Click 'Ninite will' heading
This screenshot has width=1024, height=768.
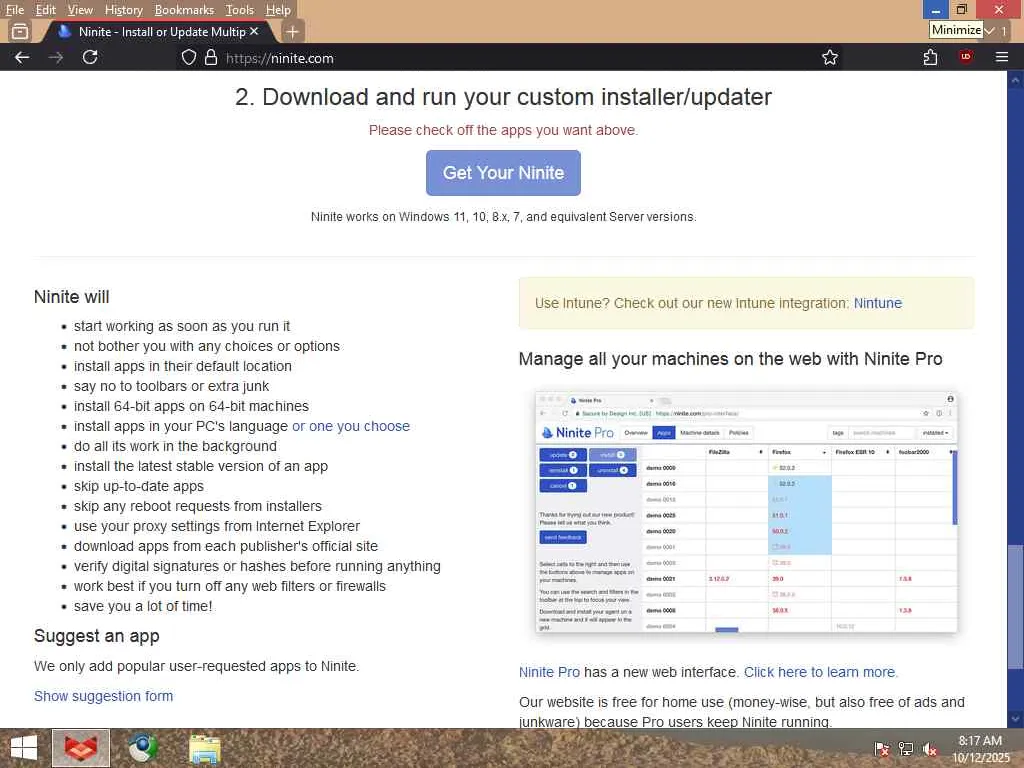pos(72,297)
